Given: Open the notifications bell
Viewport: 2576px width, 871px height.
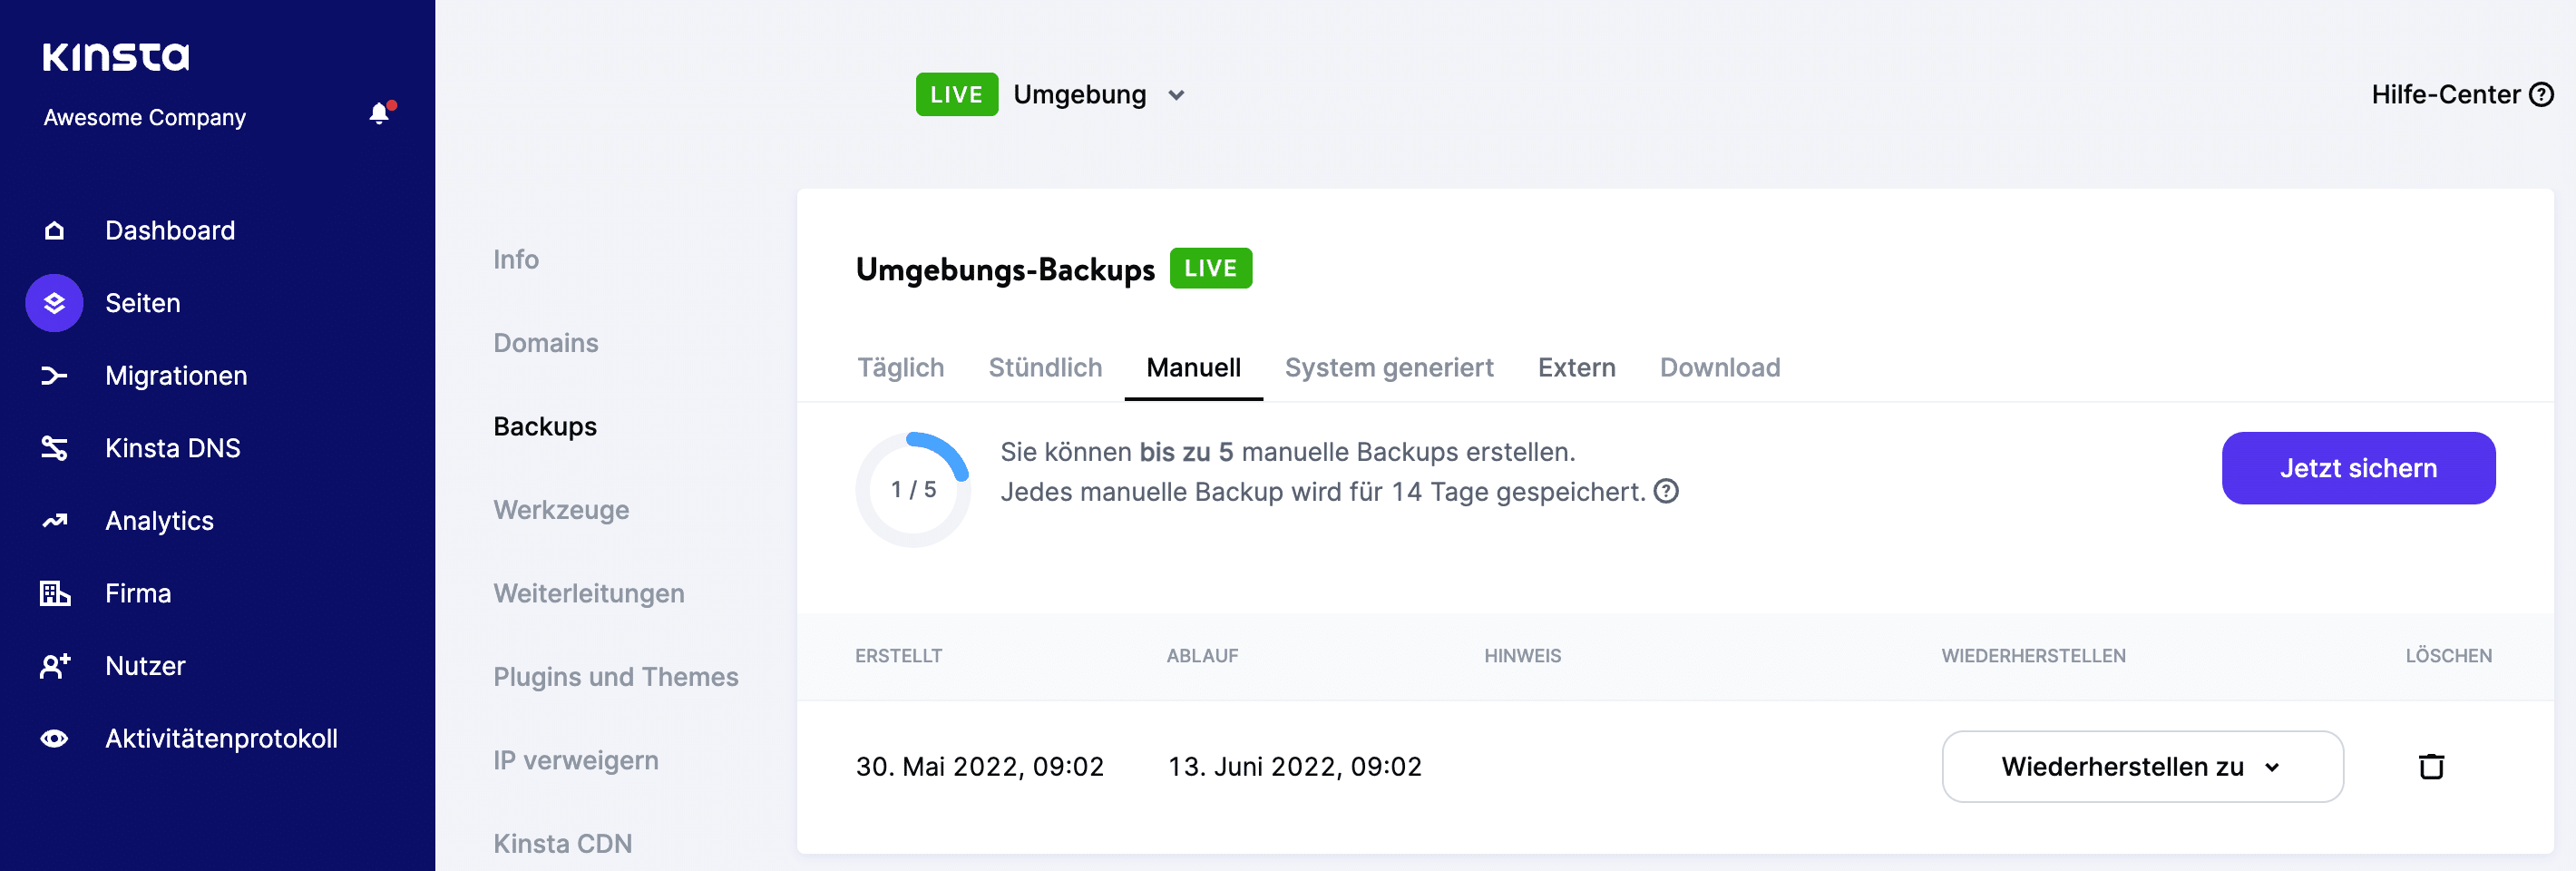Looking at the screenshot, I should coord(378,112).
